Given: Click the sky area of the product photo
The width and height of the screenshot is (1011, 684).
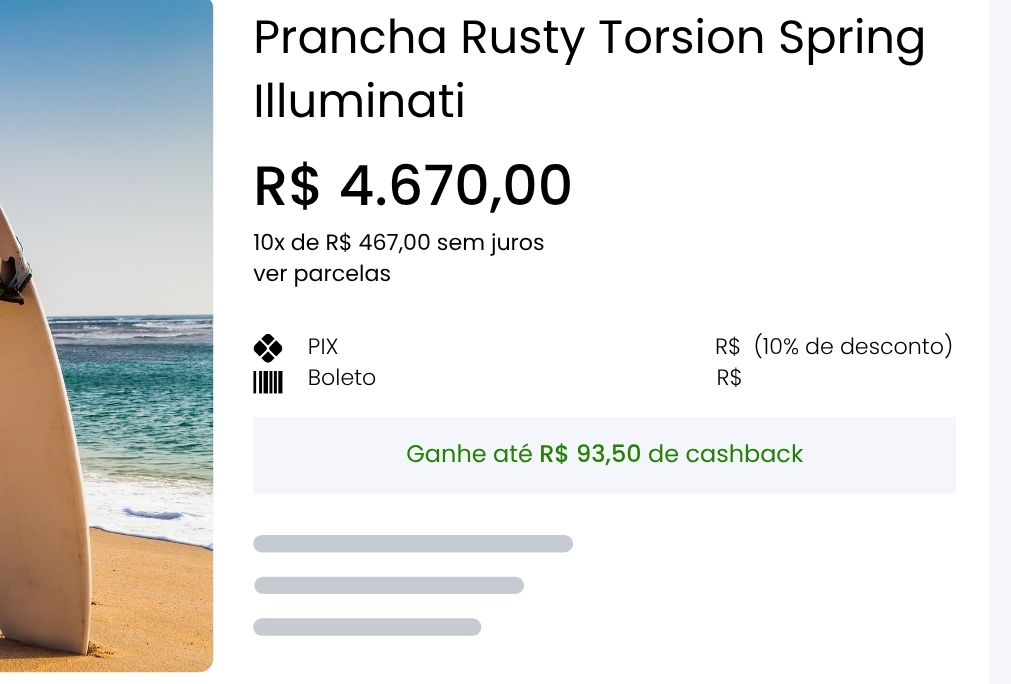Looking at the screenshot, I should [x=110, y=150].
